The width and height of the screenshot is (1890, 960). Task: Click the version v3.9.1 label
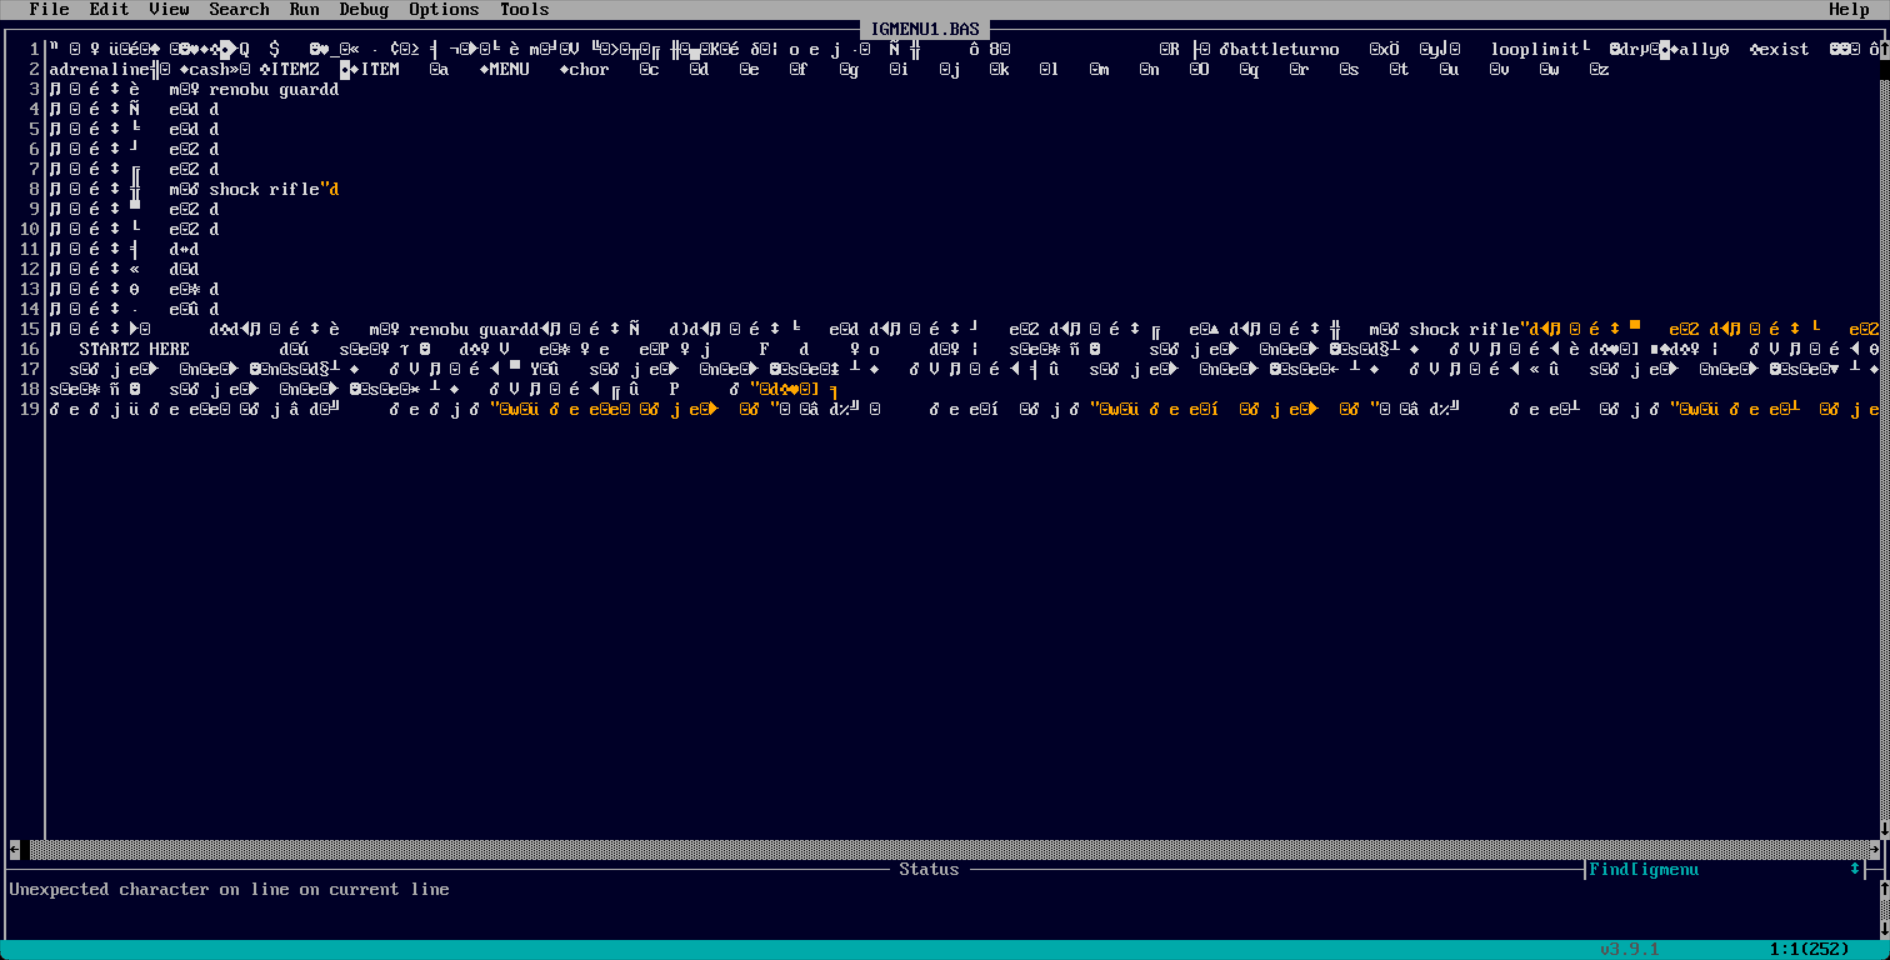point(1629,949)
